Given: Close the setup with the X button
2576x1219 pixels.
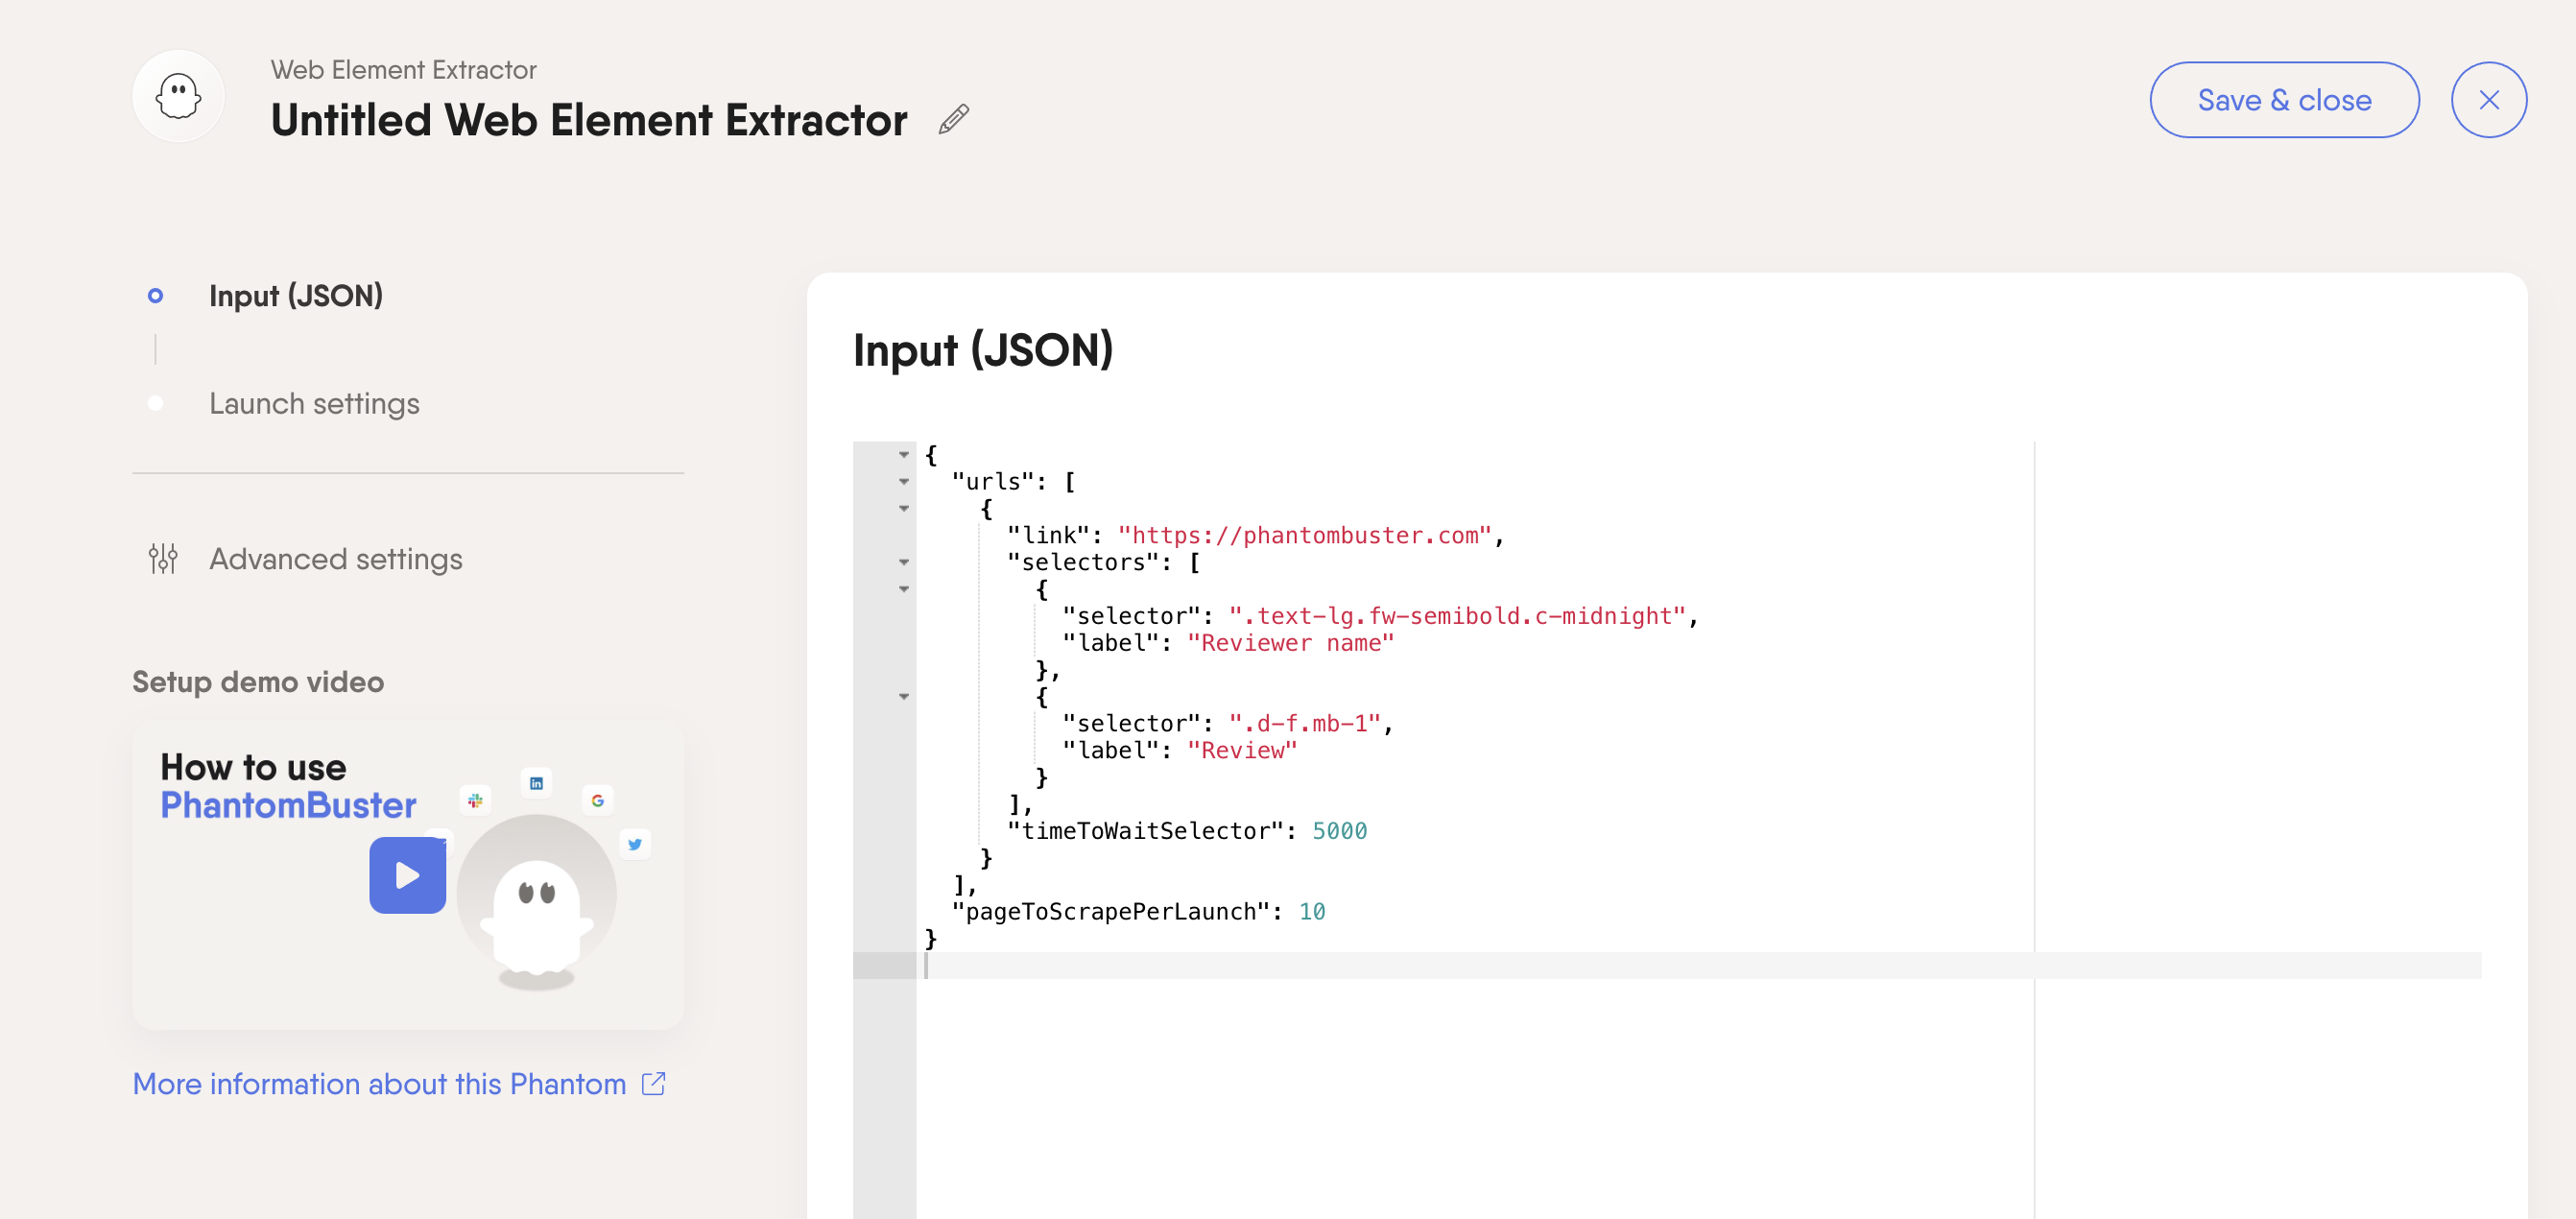Looking at the screenshot, I should coord(2488,100).
